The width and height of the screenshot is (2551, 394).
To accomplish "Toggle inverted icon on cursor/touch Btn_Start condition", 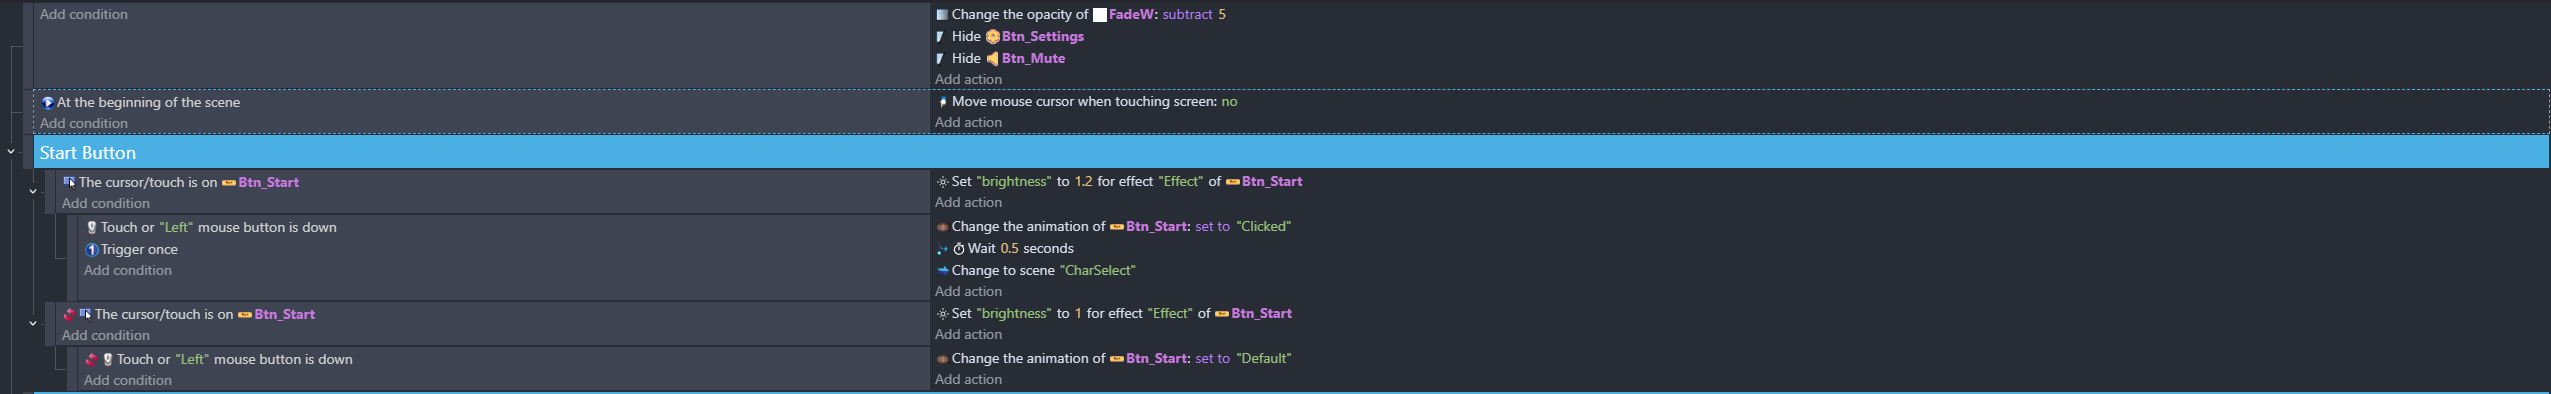I will point(69,315).
